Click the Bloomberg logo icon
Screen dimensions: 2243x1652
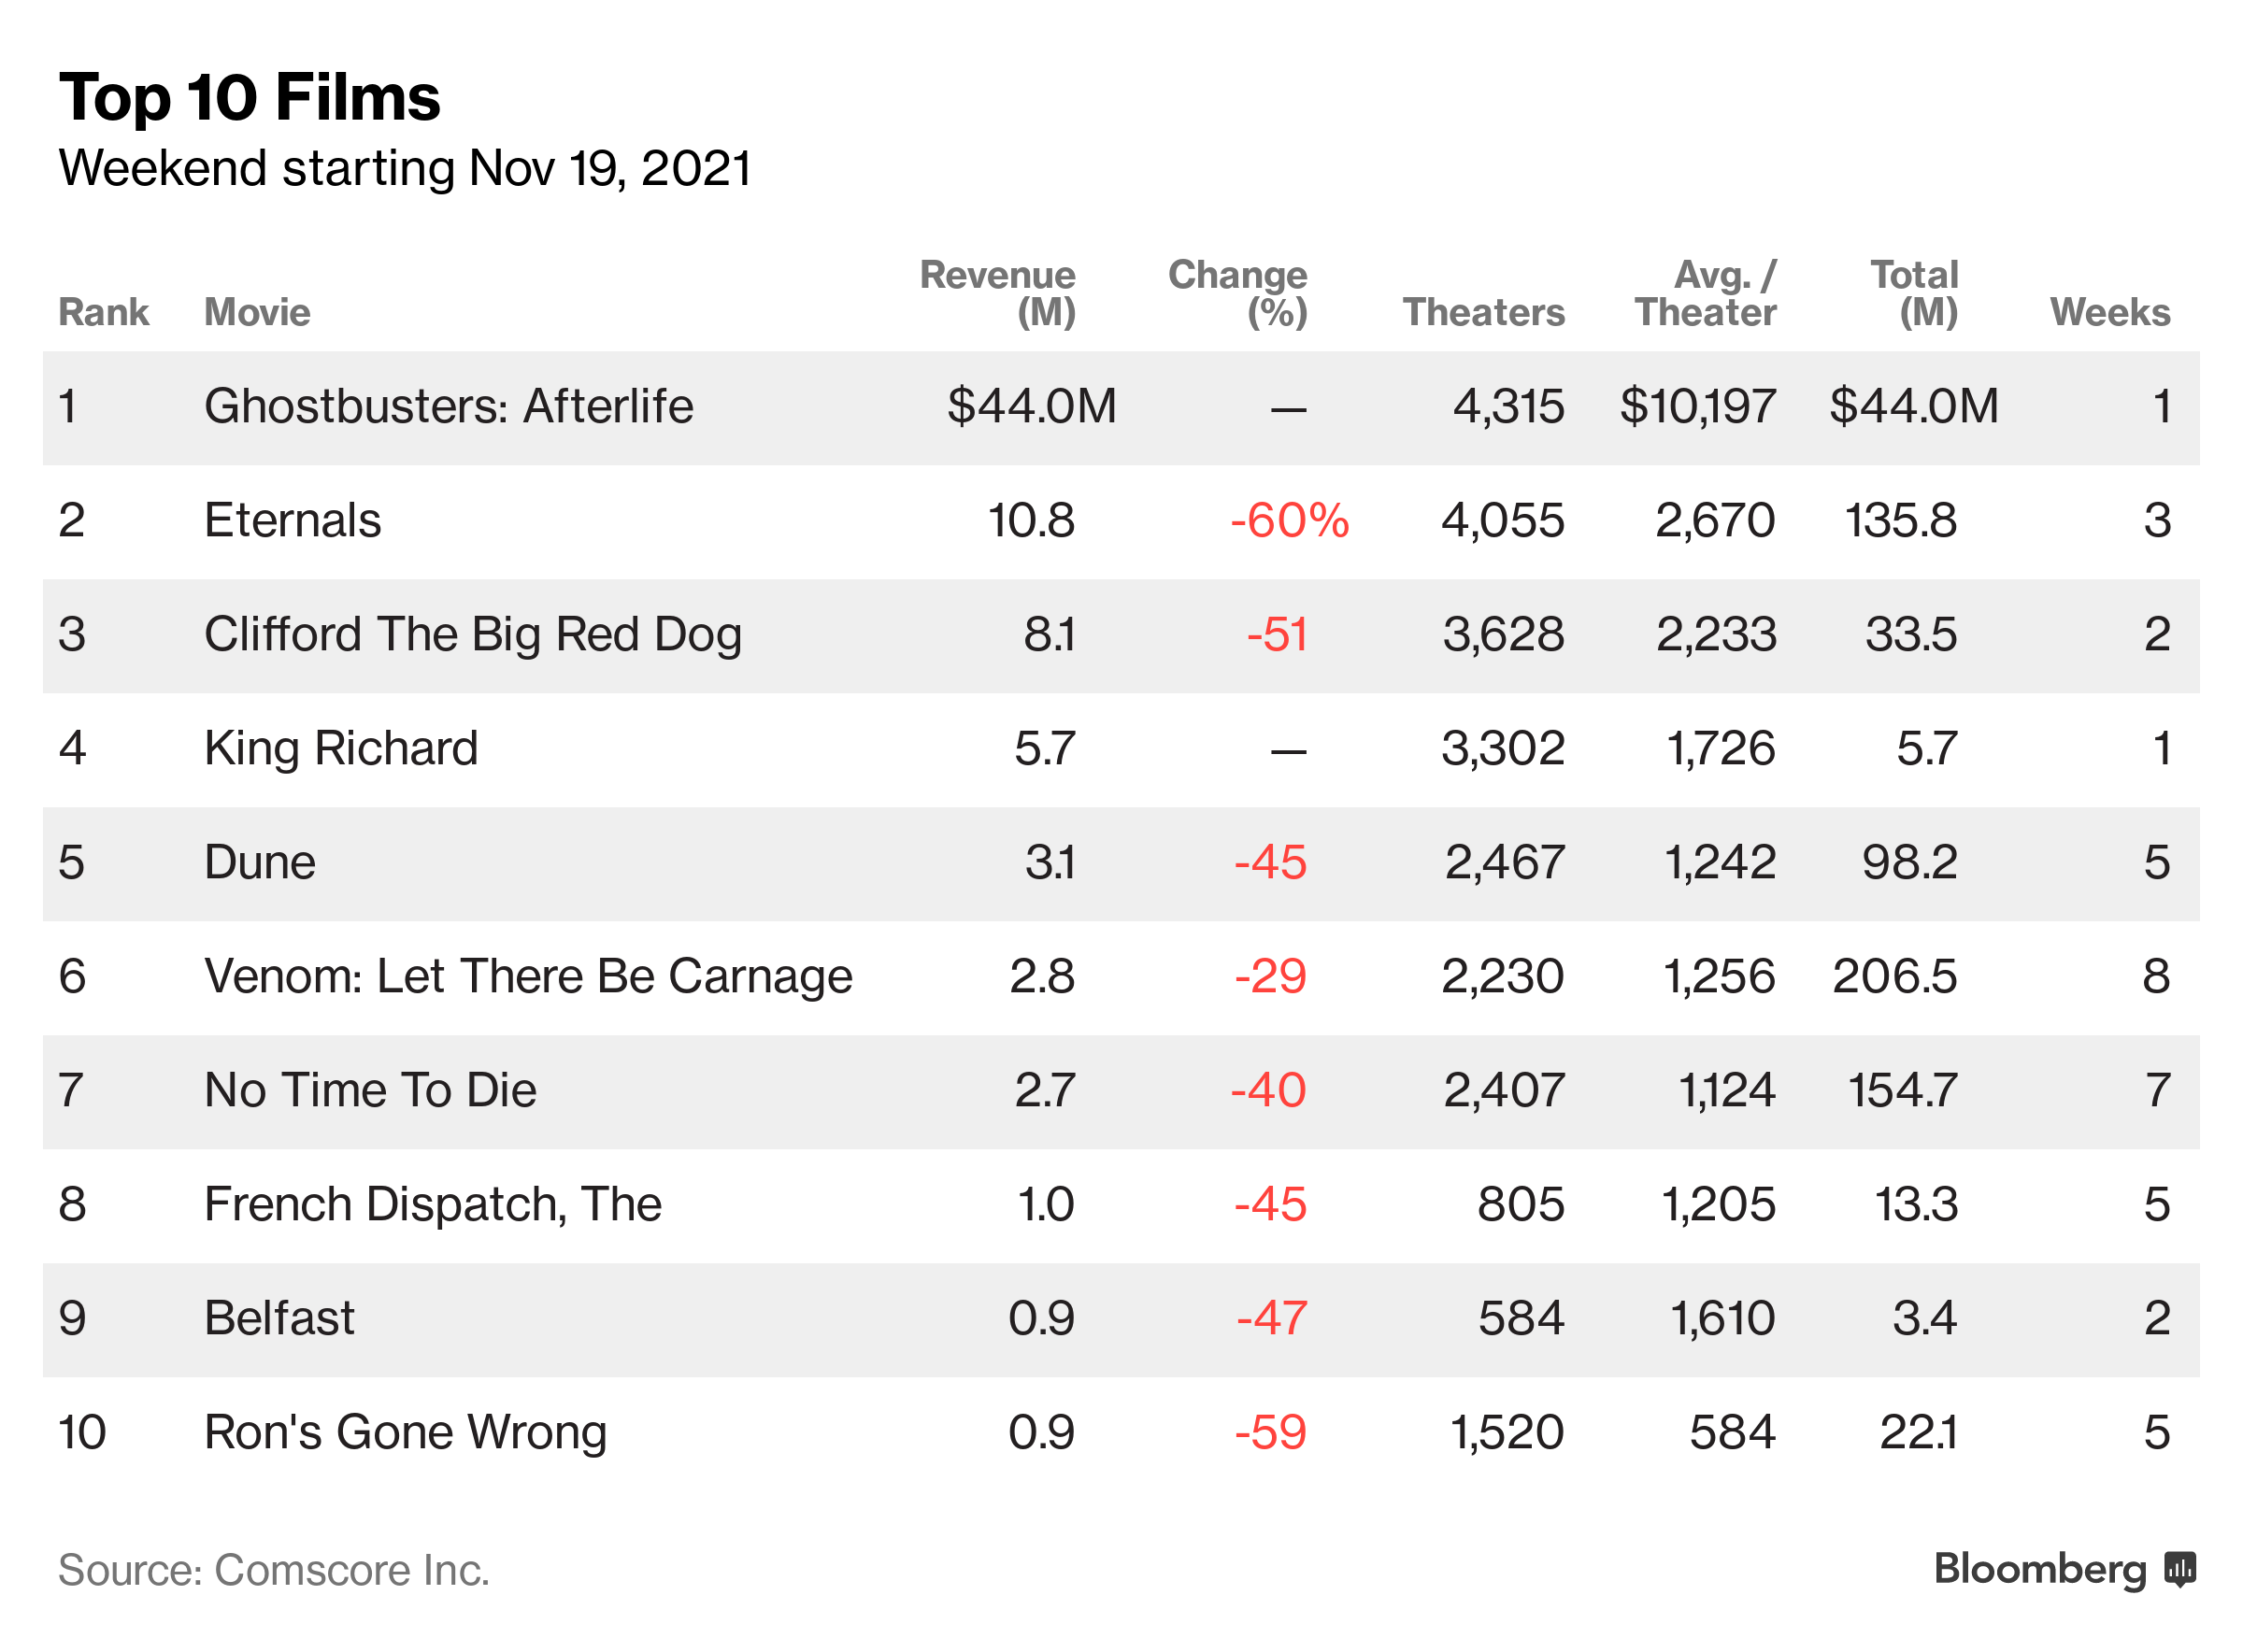(x=2180, y=1568)
